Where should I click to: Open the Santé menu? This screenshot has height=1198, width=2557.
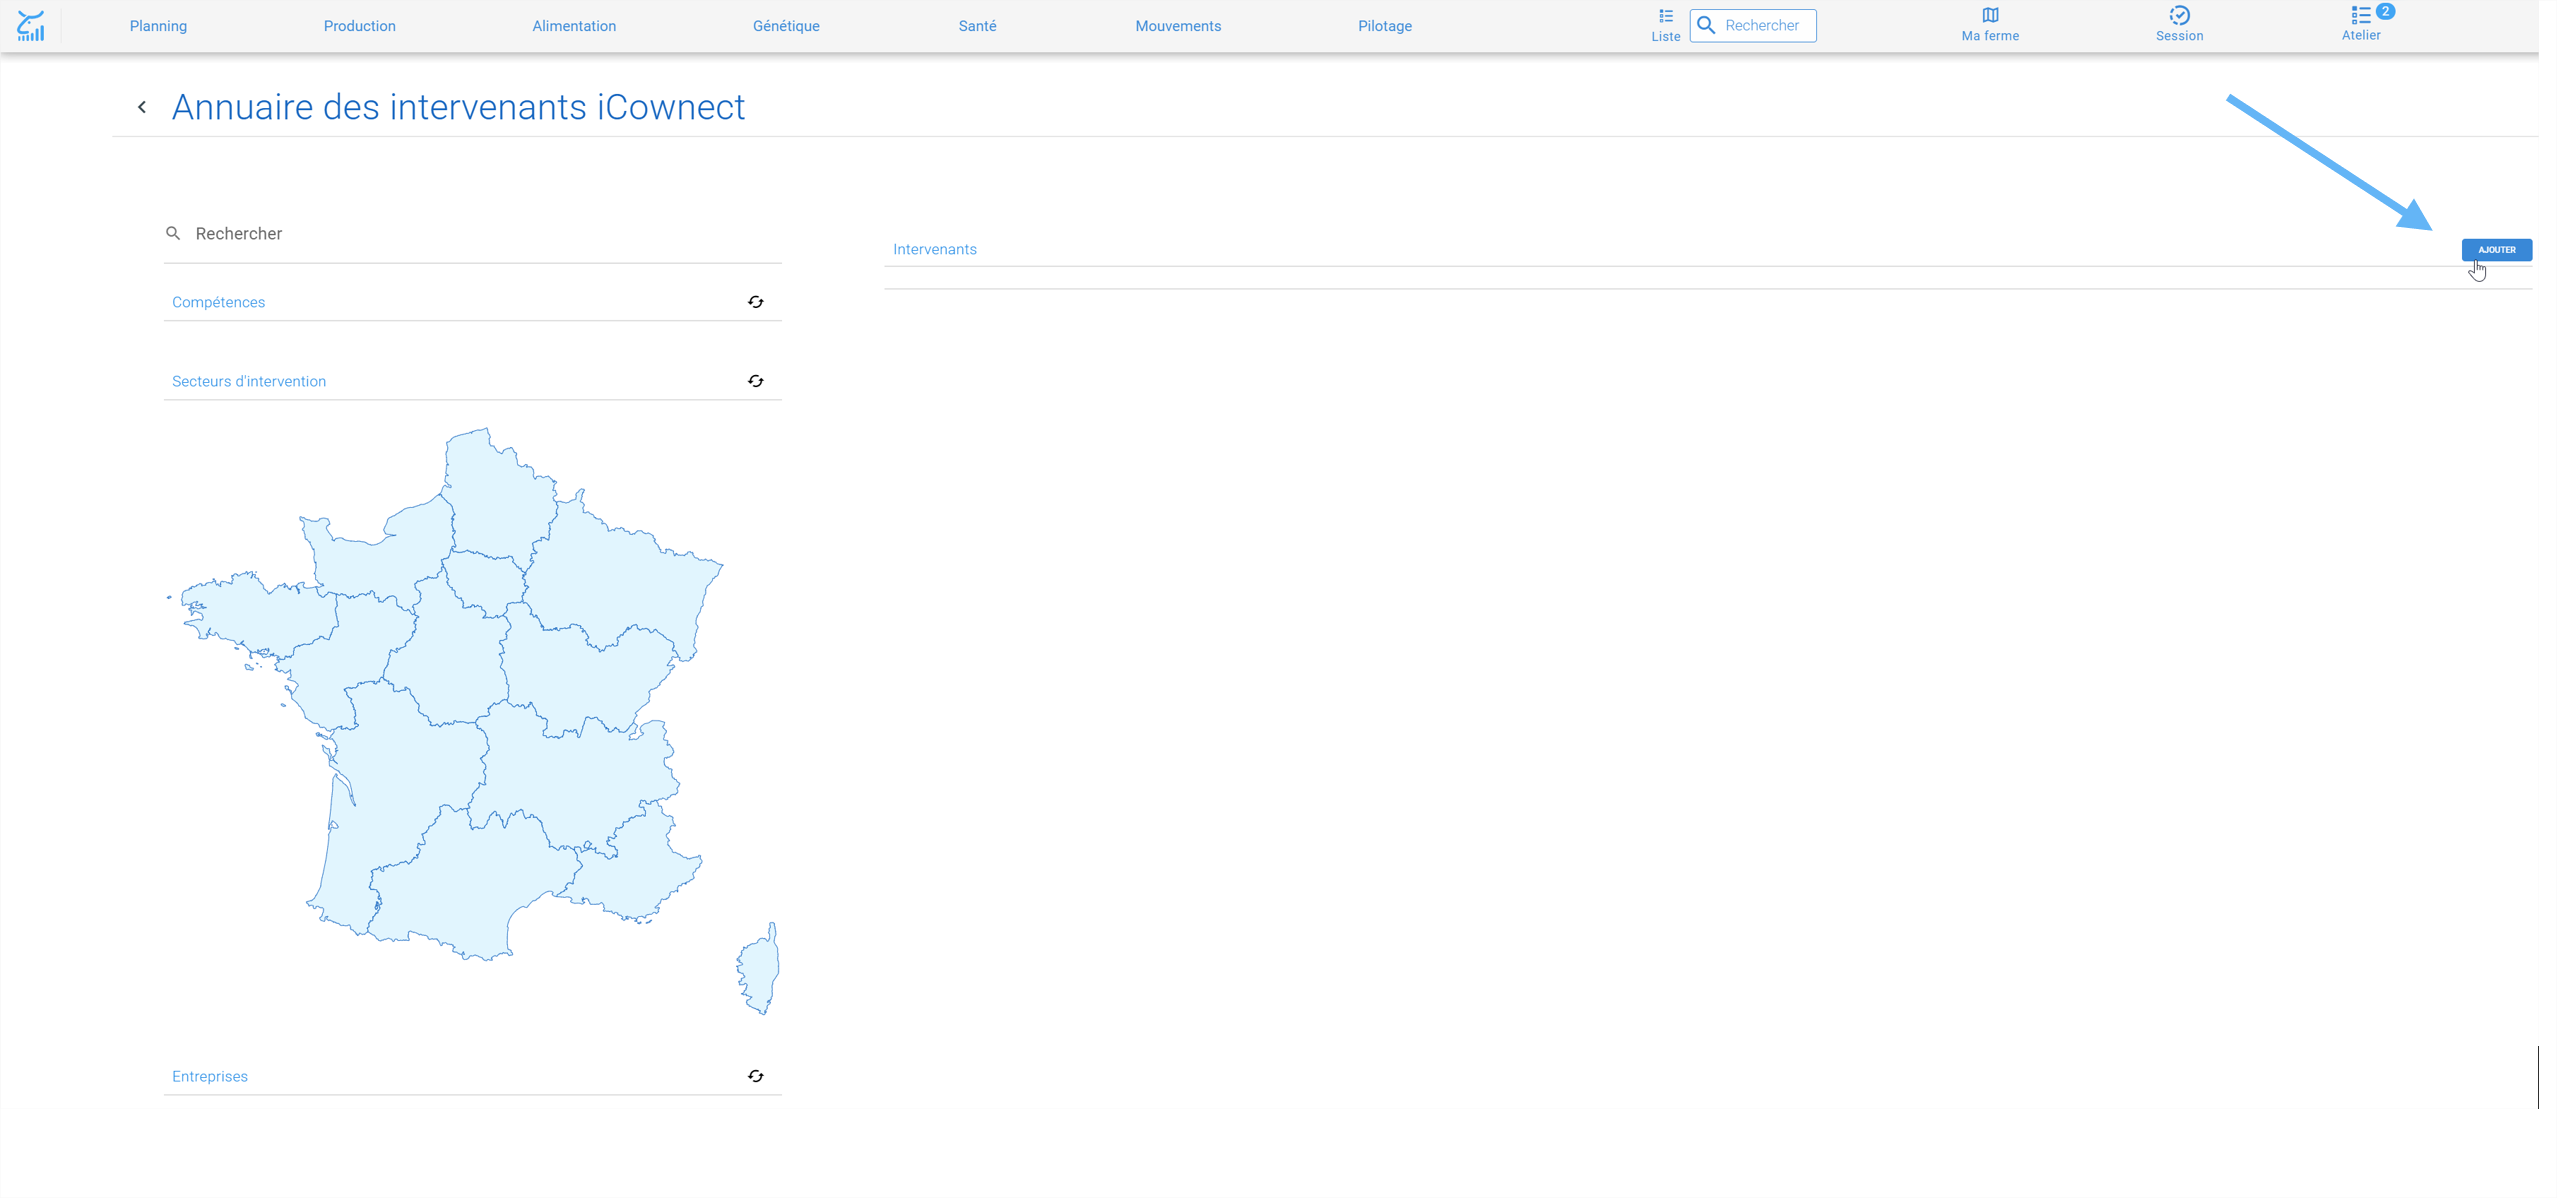coord(977,26)
